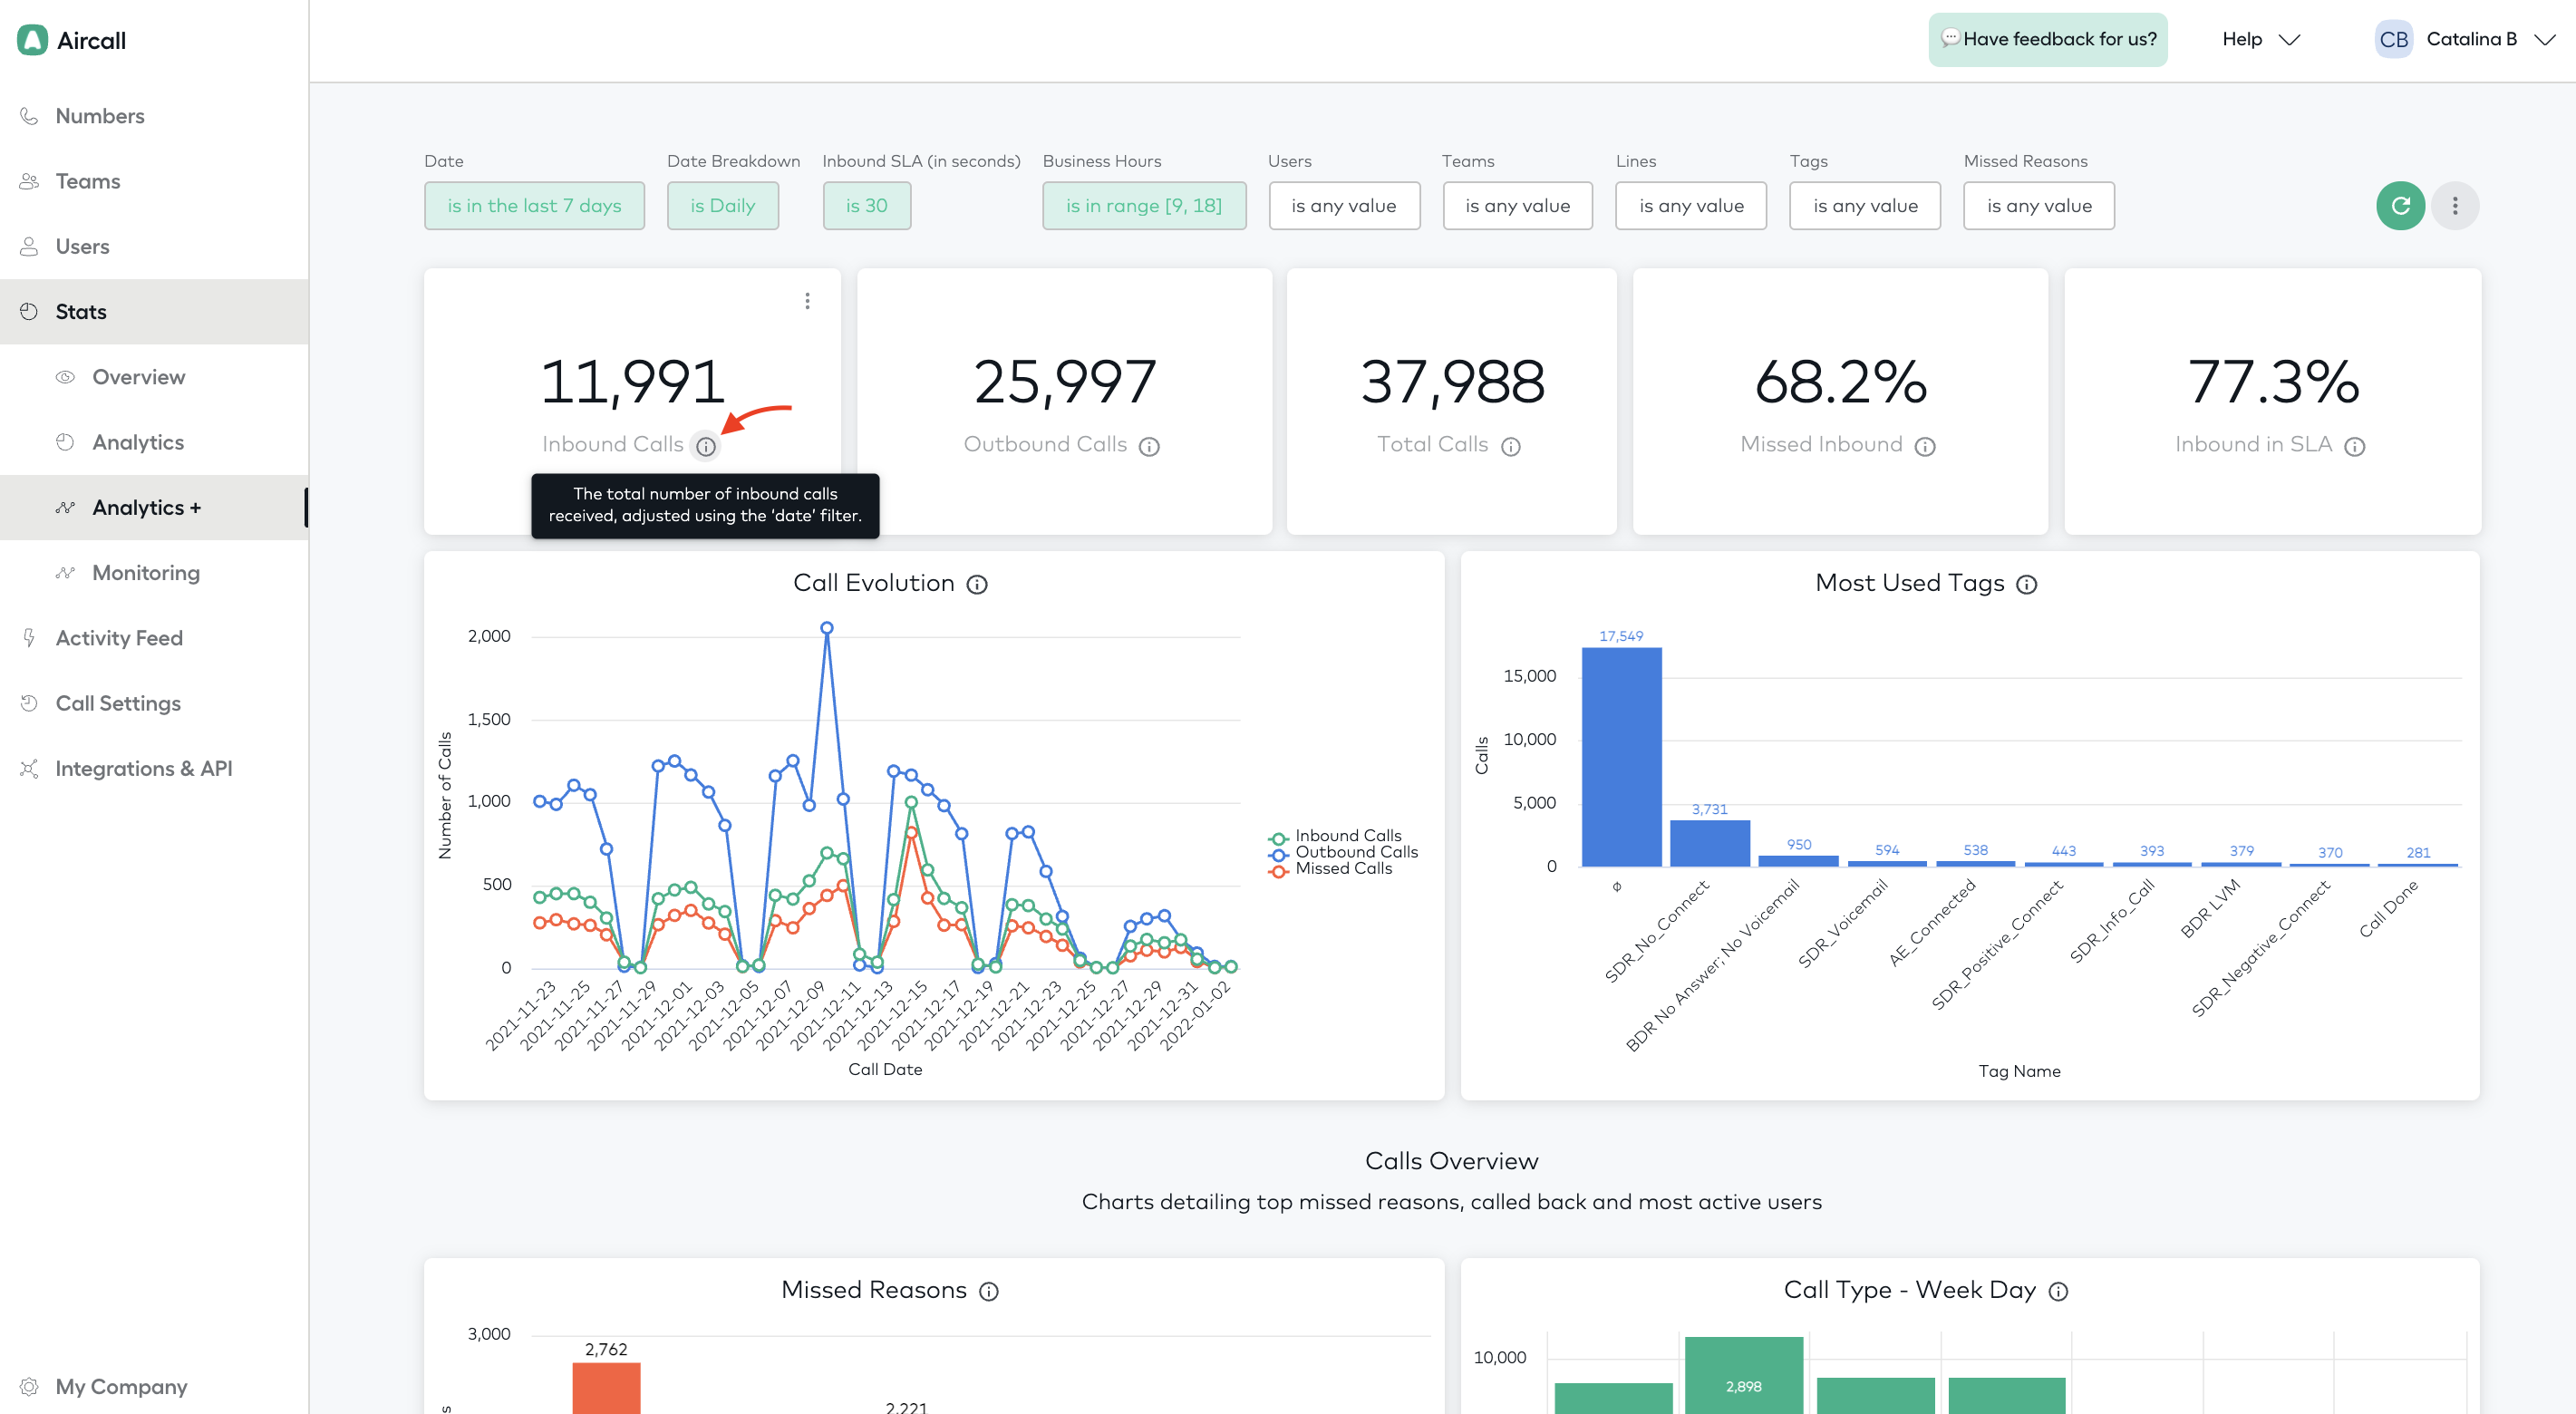Click the green refresh dashboard button
Viewport: 2576px width, 1414px height.
(2400, 206)
